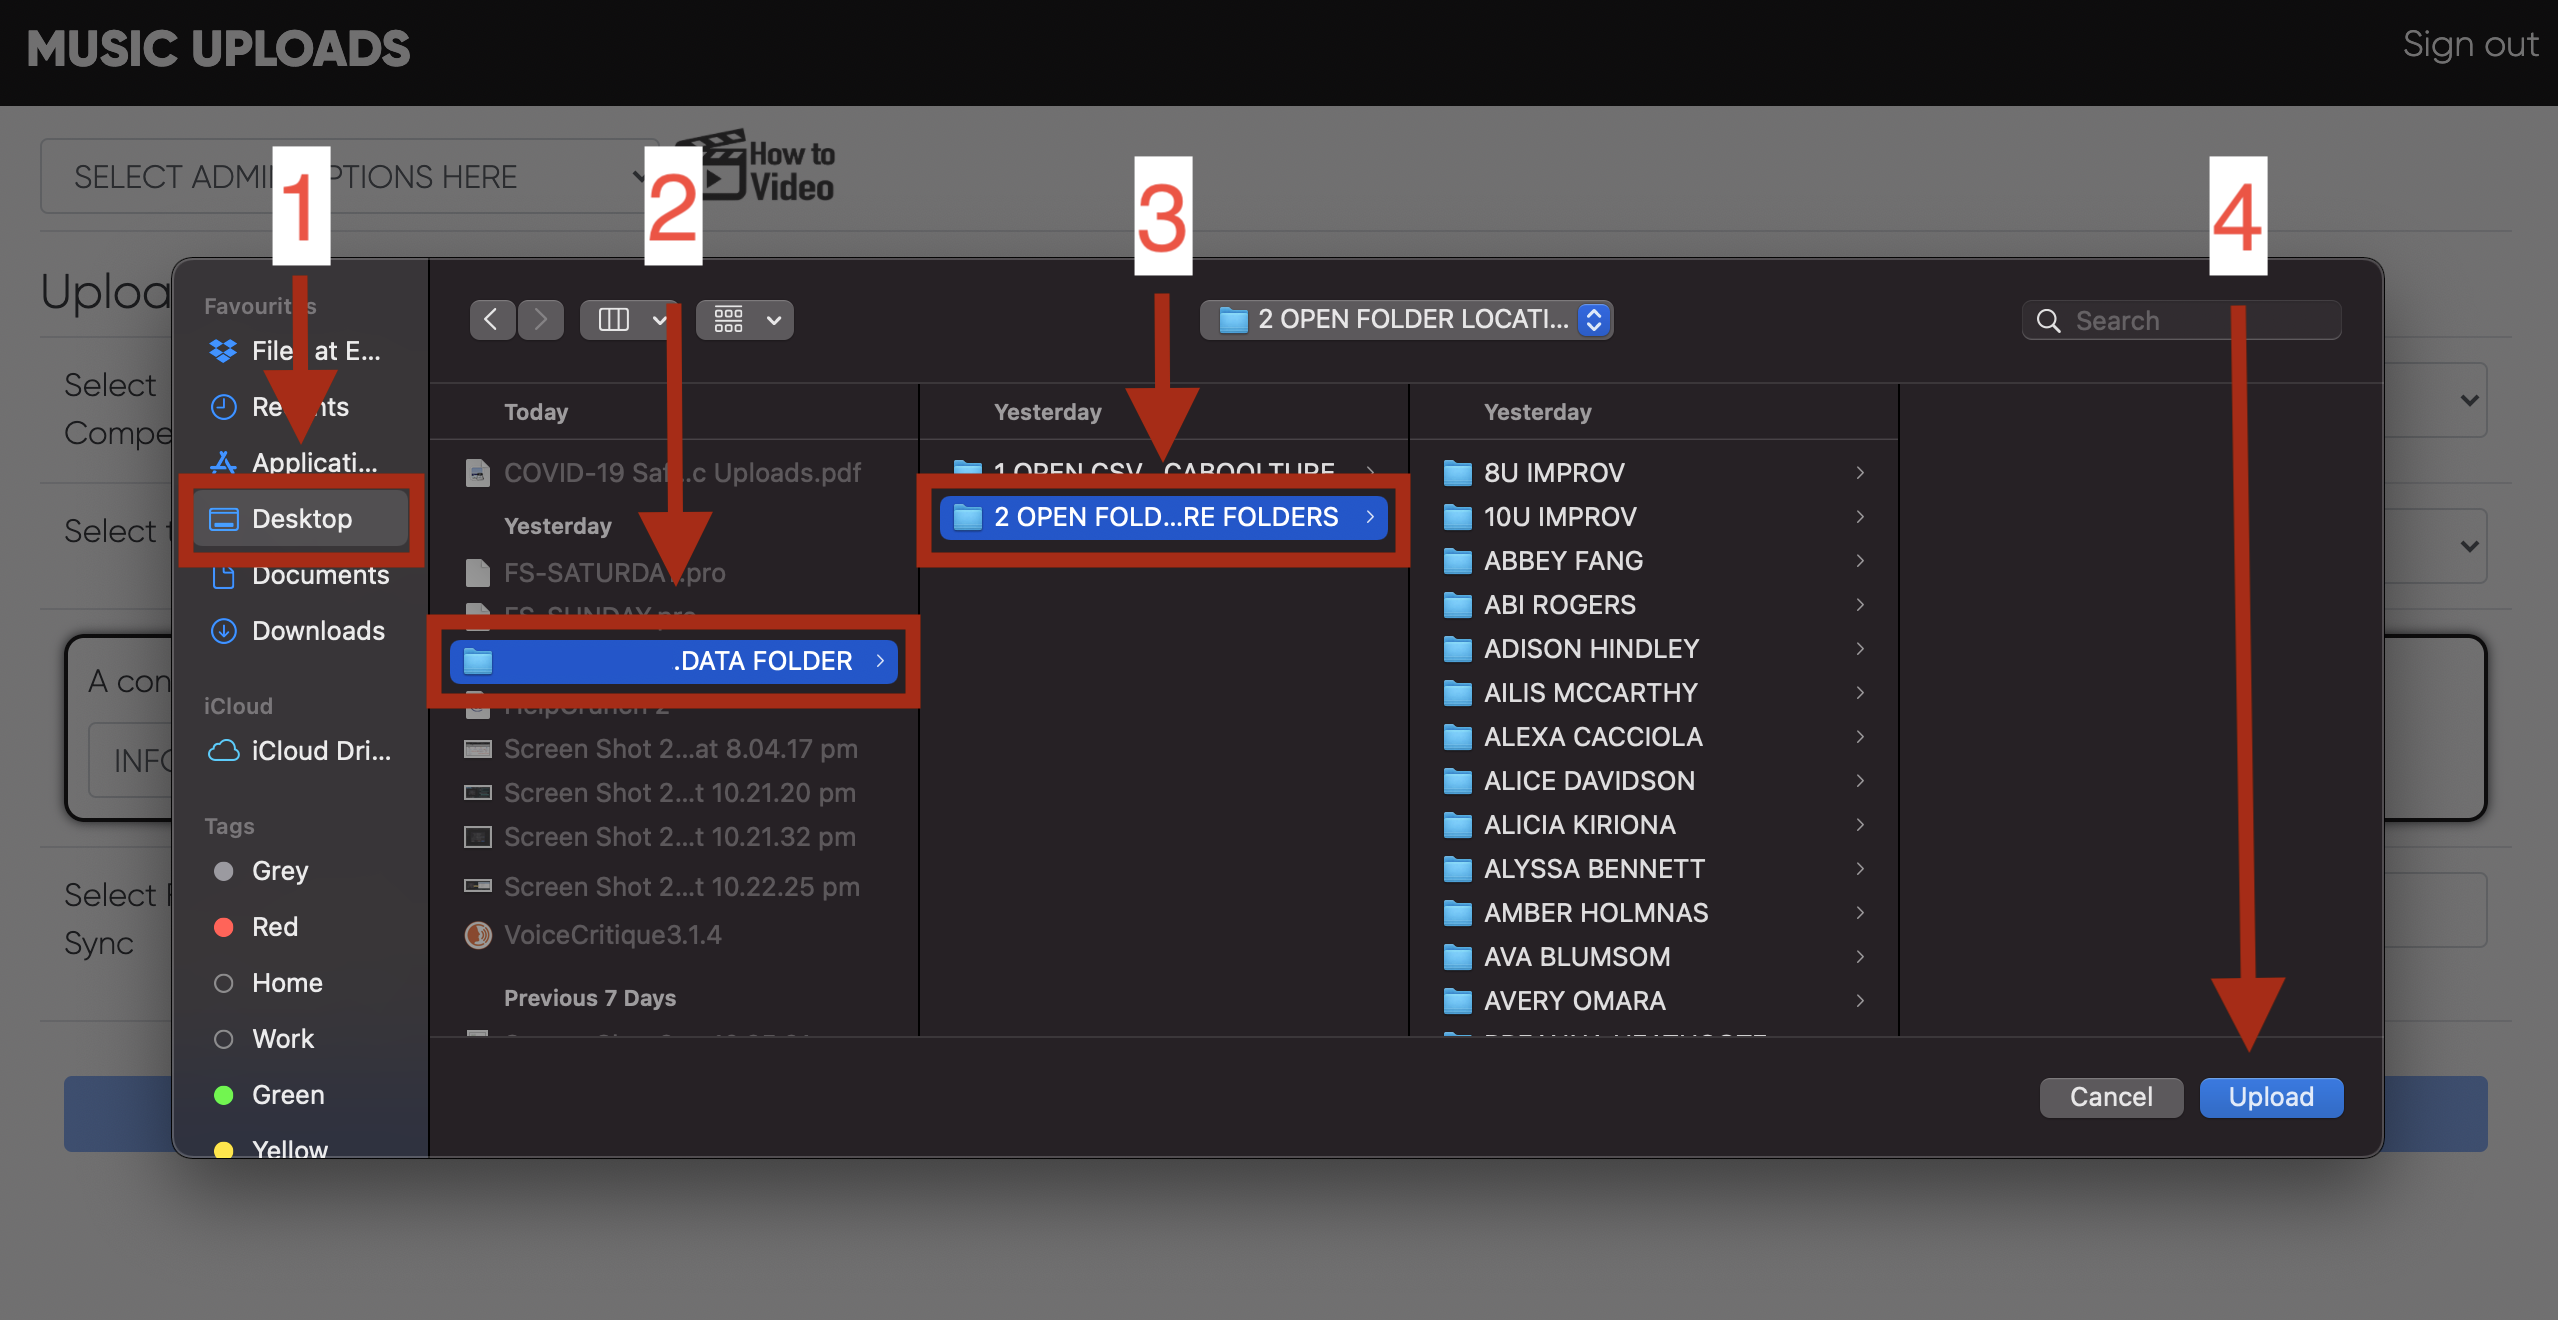Select Documents in Favourites sidebar

click(319, 575)
